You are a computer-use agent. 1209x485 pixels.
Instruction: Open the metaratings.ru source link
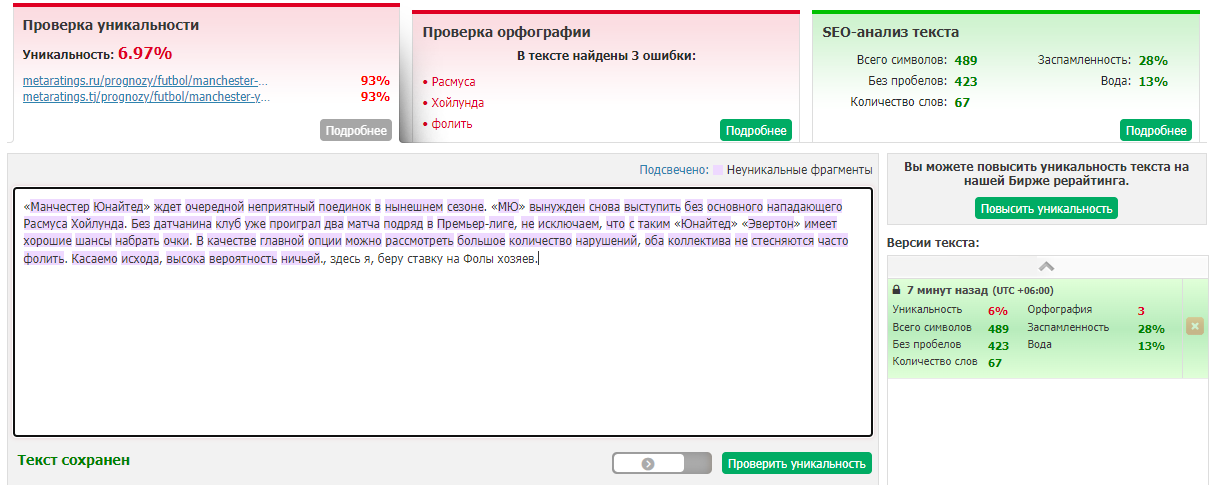point(146,81)
